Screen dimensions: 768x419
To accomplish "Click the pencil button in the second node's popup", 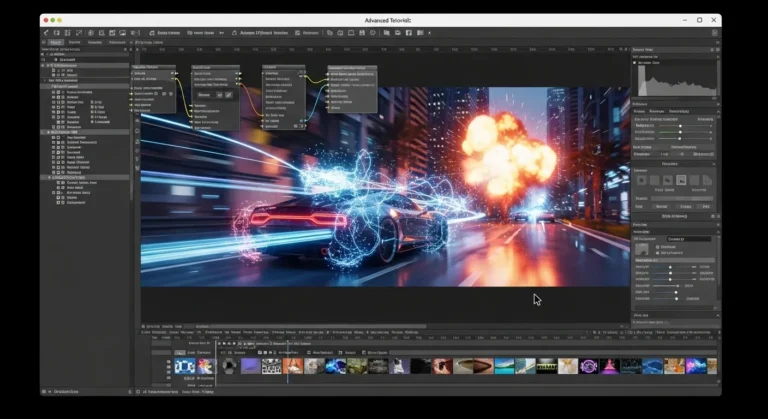I will (x=228, y=95).
